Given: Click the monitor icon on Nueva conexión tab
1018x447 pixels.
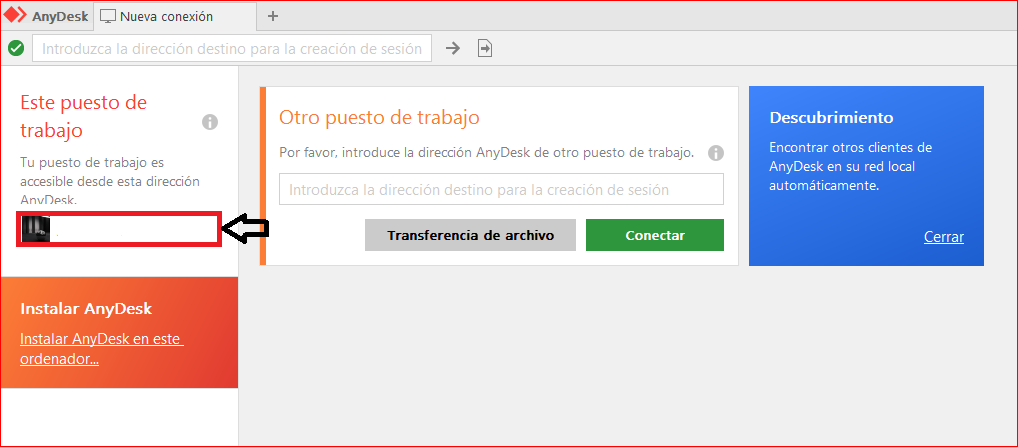Looking at the screenshot, I should click(108, 16).
